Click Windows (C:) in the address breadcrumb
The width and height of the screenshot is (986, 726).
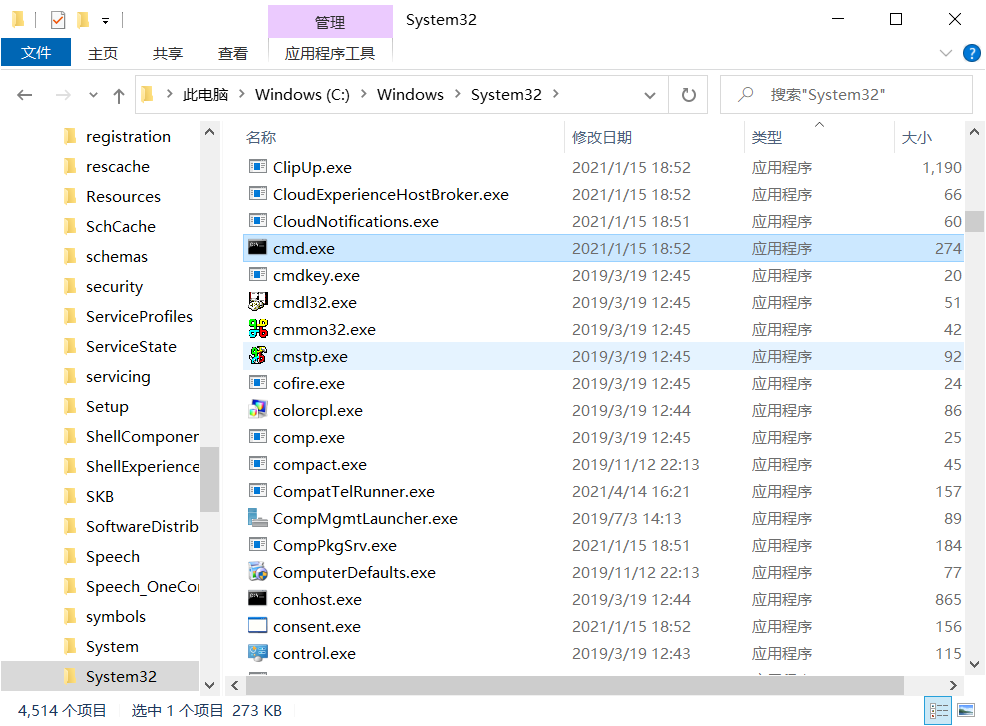[x=302, y=94]
